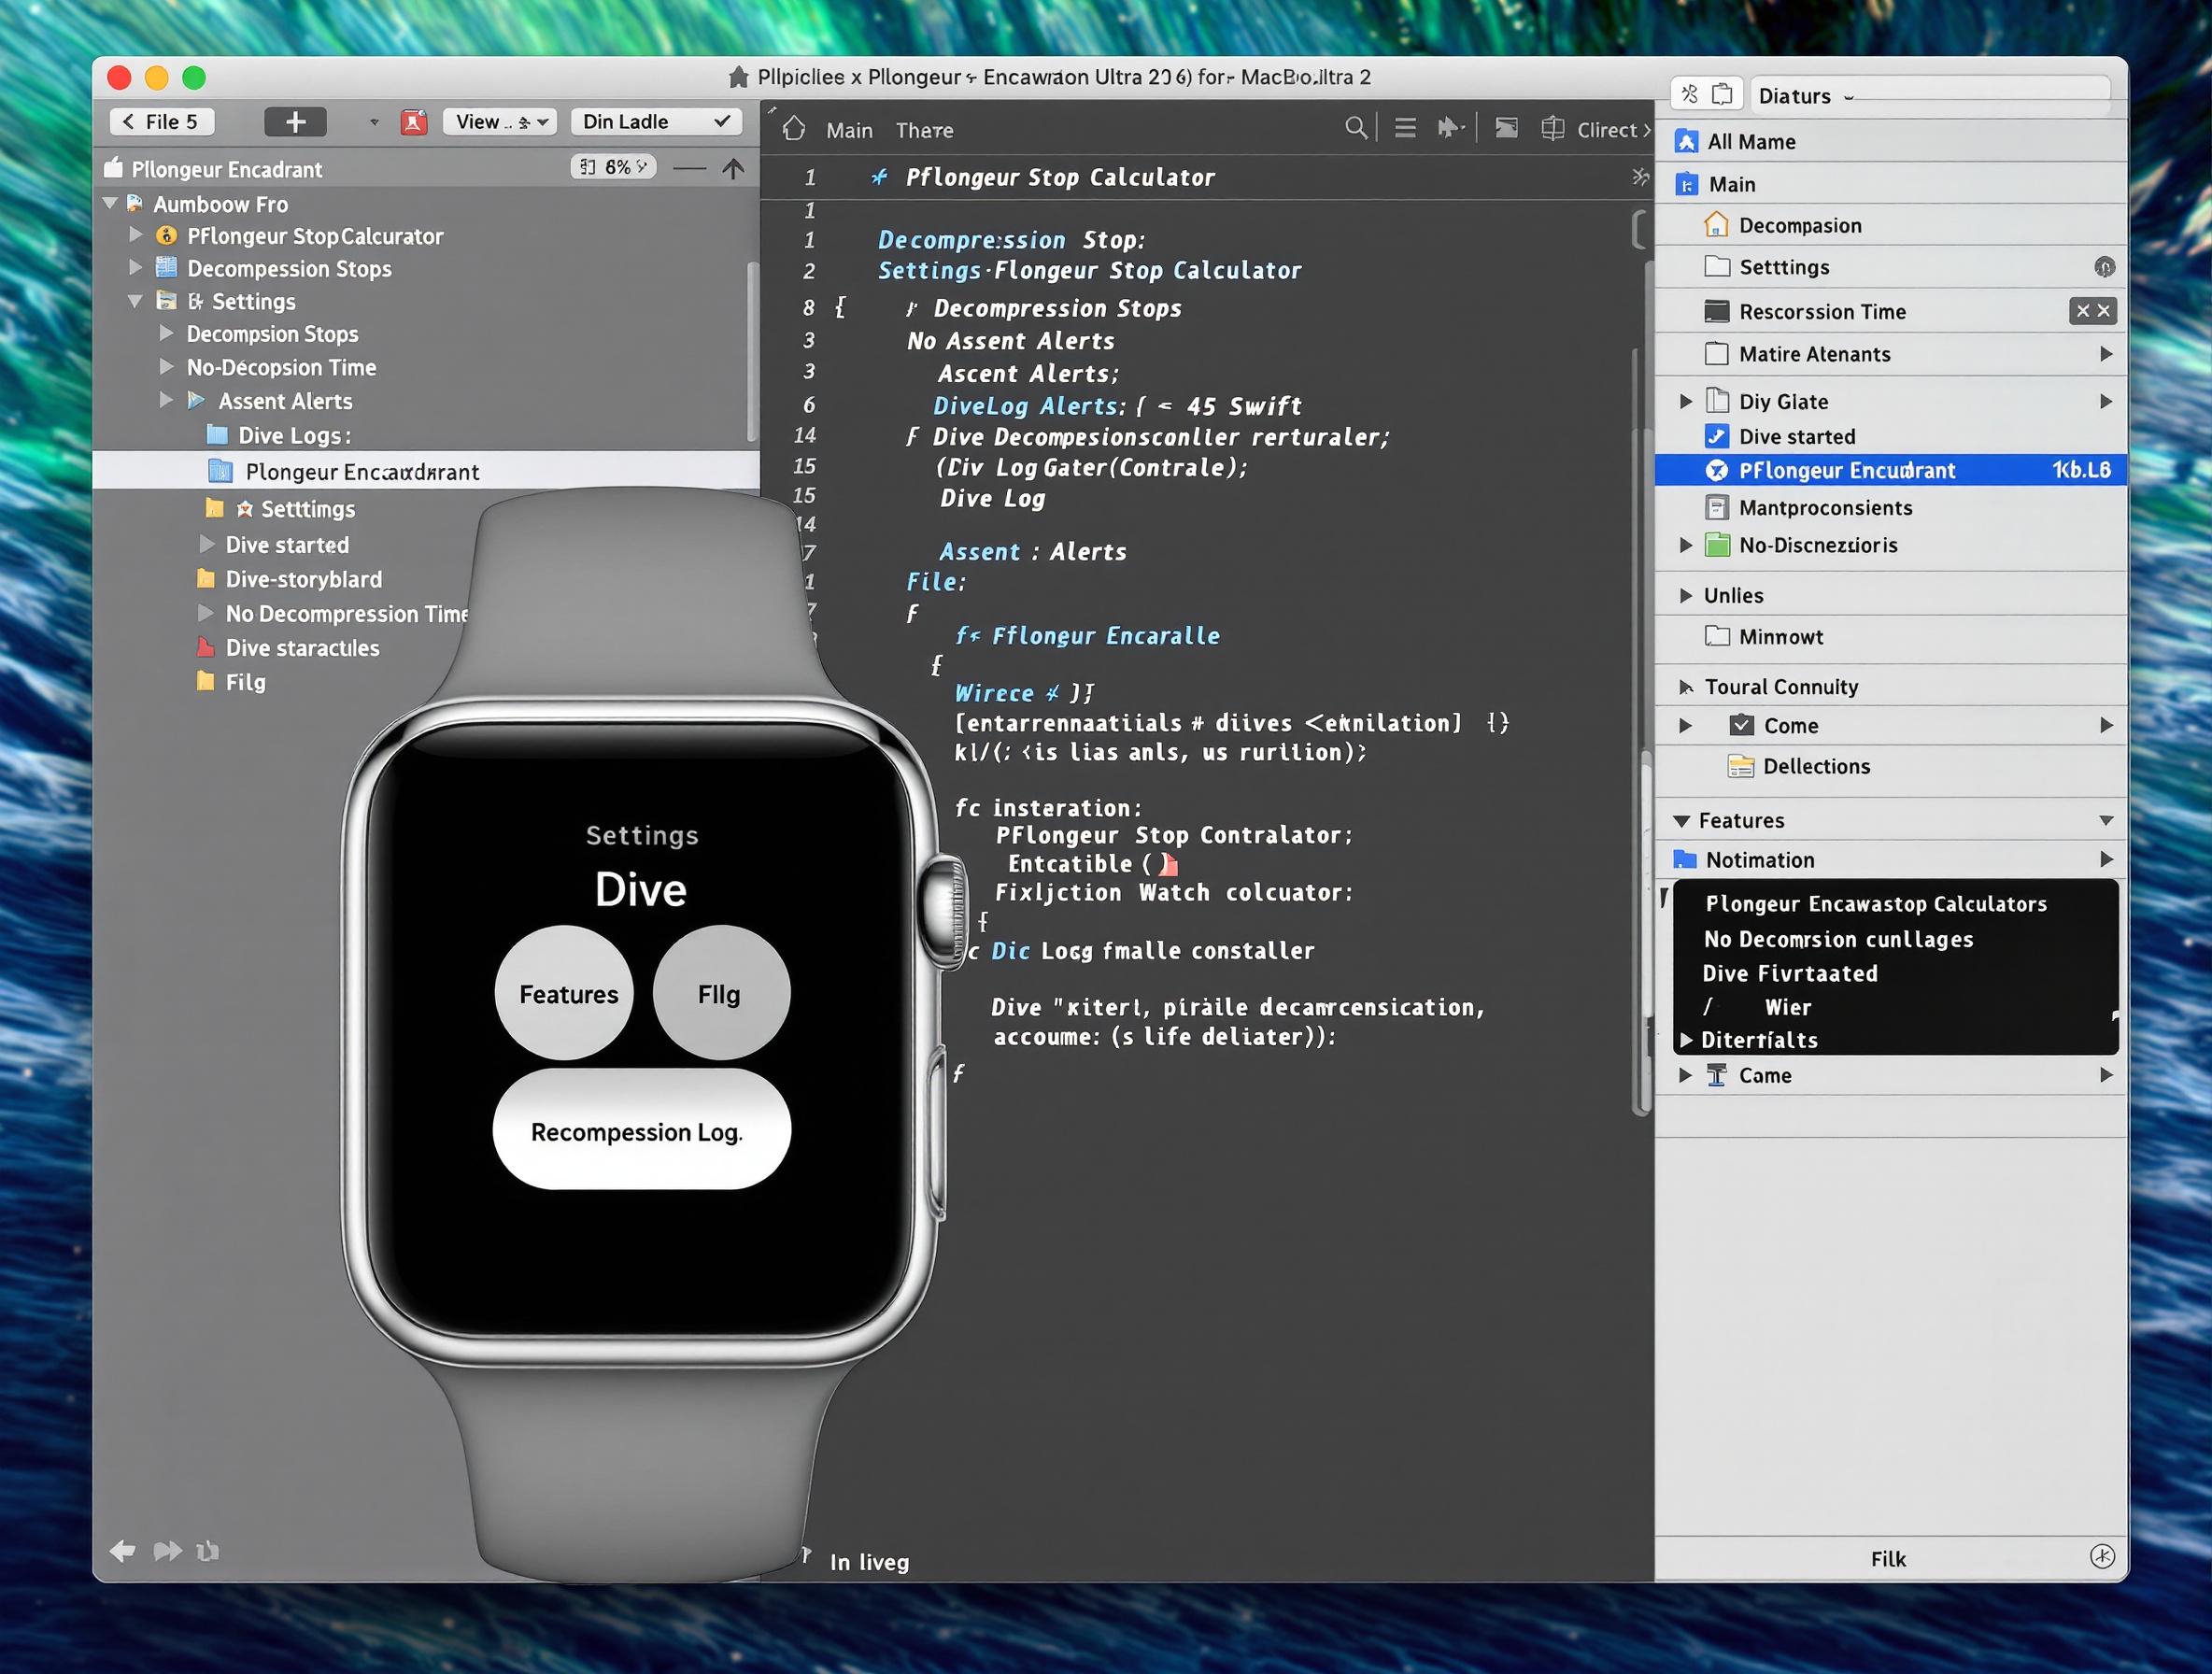
Task: Dismiss Rescorssion Time using the double-x toggle
Action: click(2094, 311)
